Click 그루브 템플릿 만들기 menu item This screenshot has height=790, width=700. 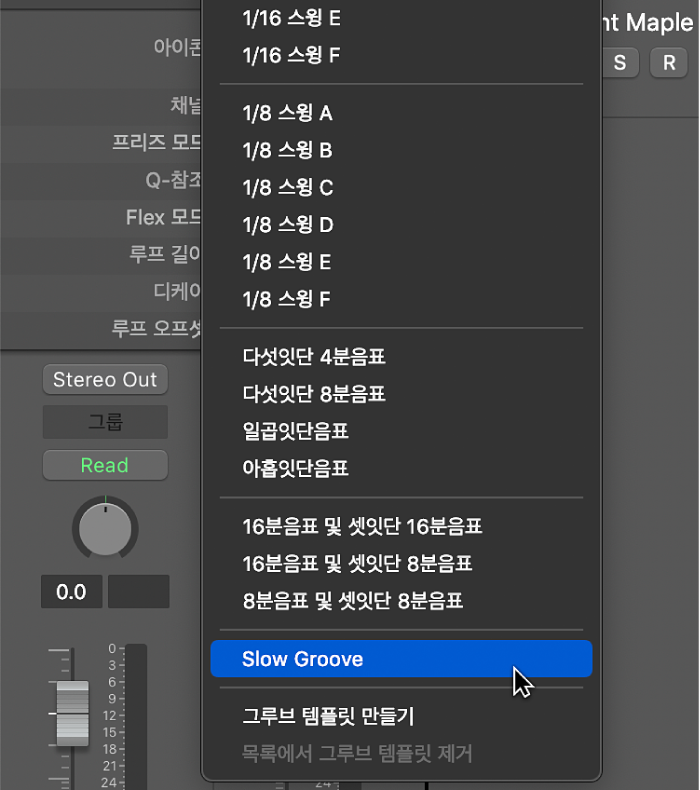pos(401,716)
